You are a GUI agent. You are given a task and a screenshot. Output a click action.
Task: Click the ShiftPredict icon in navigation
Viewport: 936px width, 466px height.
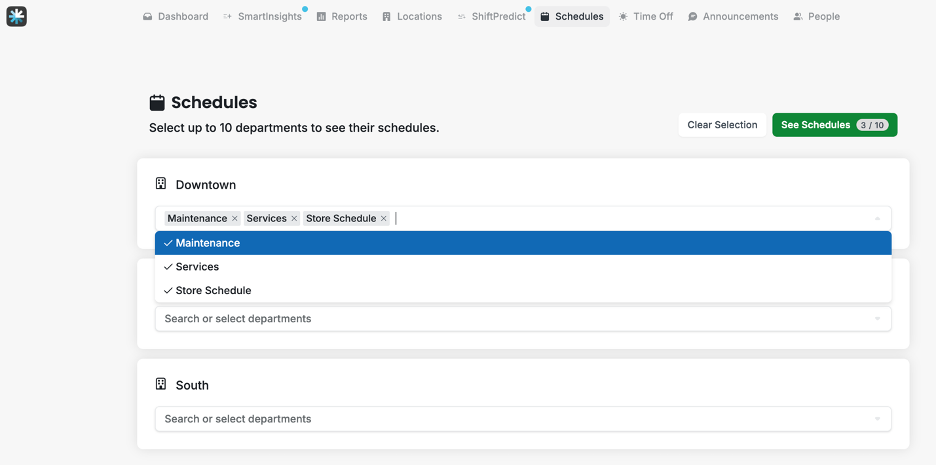pyautogui.click(x=461, y=17)
